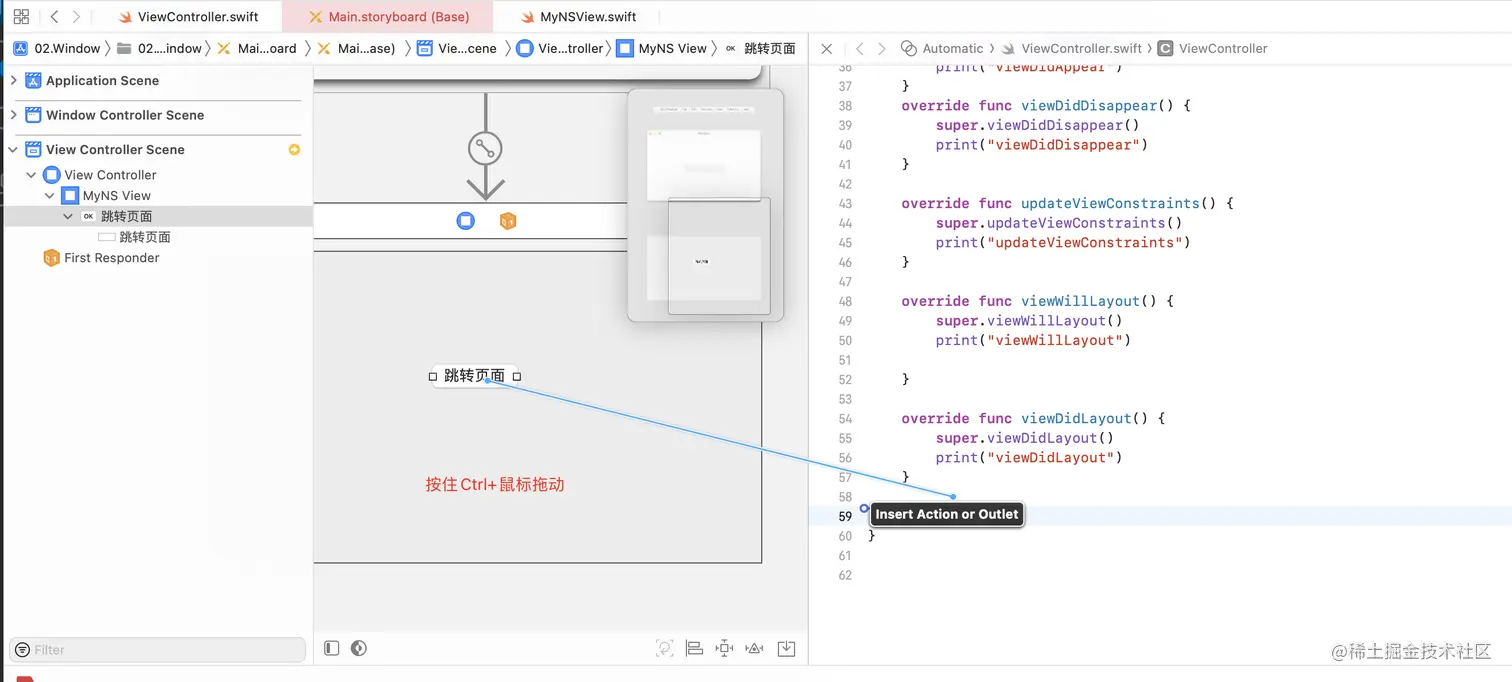Viewport: 1512px width, 682px height.
Task: Click the 跳转页面 button breadcrumb at path end
Action: [760, 48]
